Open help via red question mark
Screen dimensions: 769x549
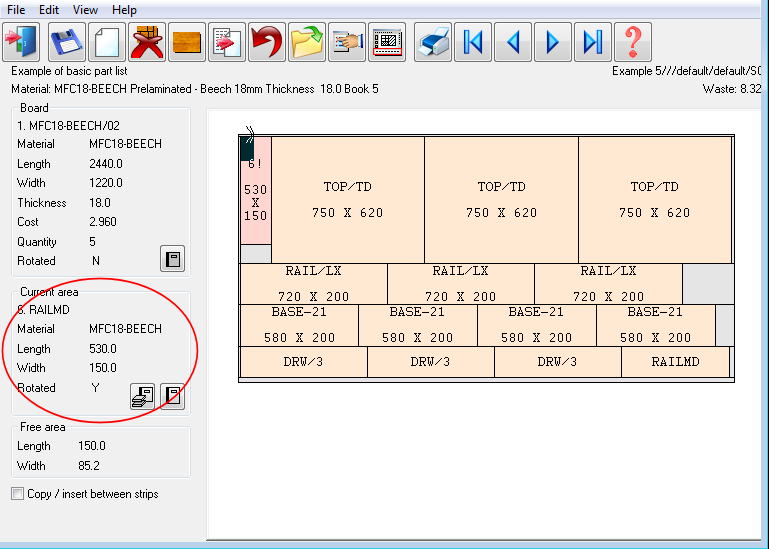coord(633,42)
